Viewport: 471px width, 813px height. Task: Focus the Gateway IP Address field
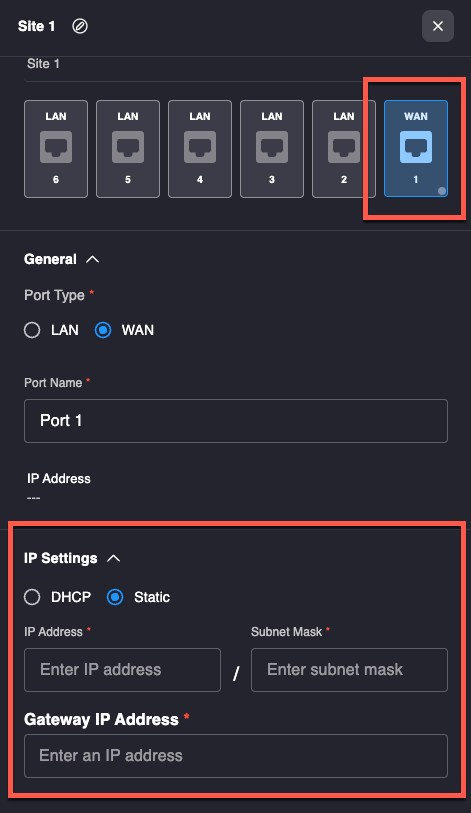click(x=236, y=756)
